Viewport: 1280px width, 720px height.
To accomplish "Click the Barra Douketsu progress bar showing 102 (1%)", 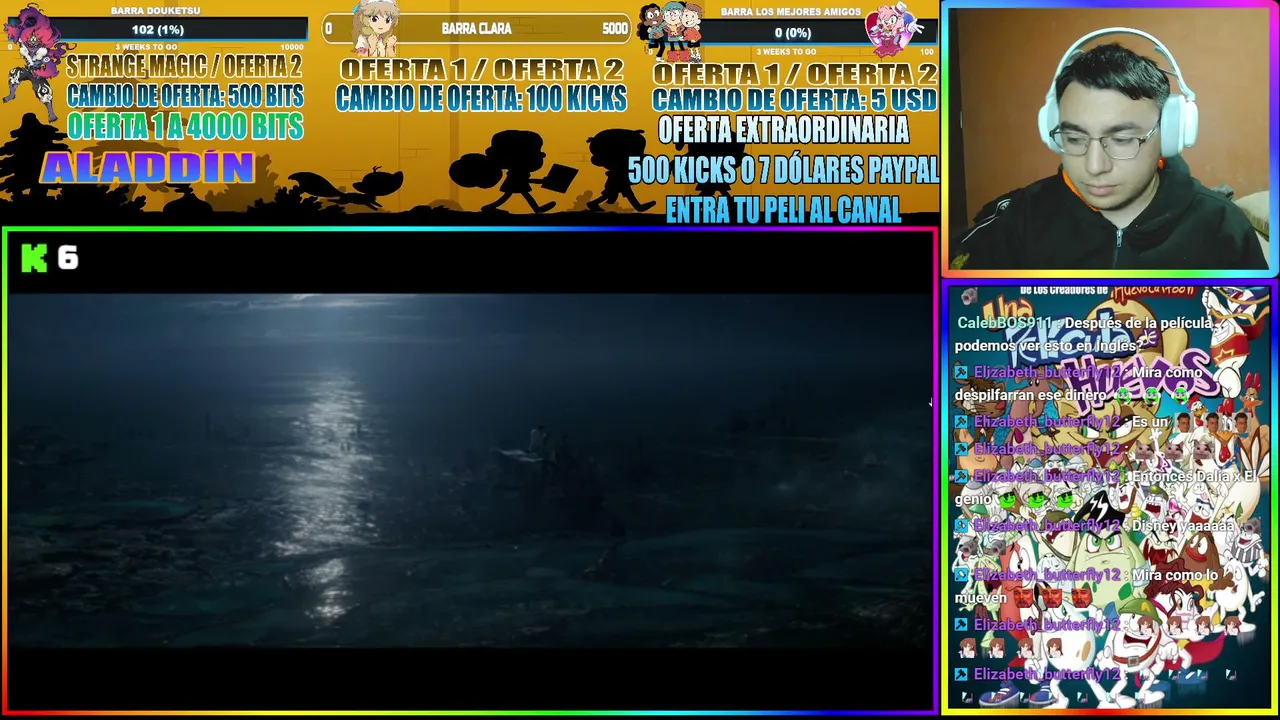I will 157,30.
